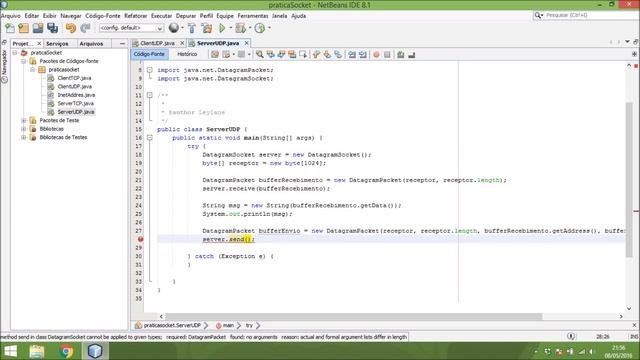Viewport: 640px width, 360px height.
Task: Click Find Next Occurrence editor icon
Action: tap(281, 54)
